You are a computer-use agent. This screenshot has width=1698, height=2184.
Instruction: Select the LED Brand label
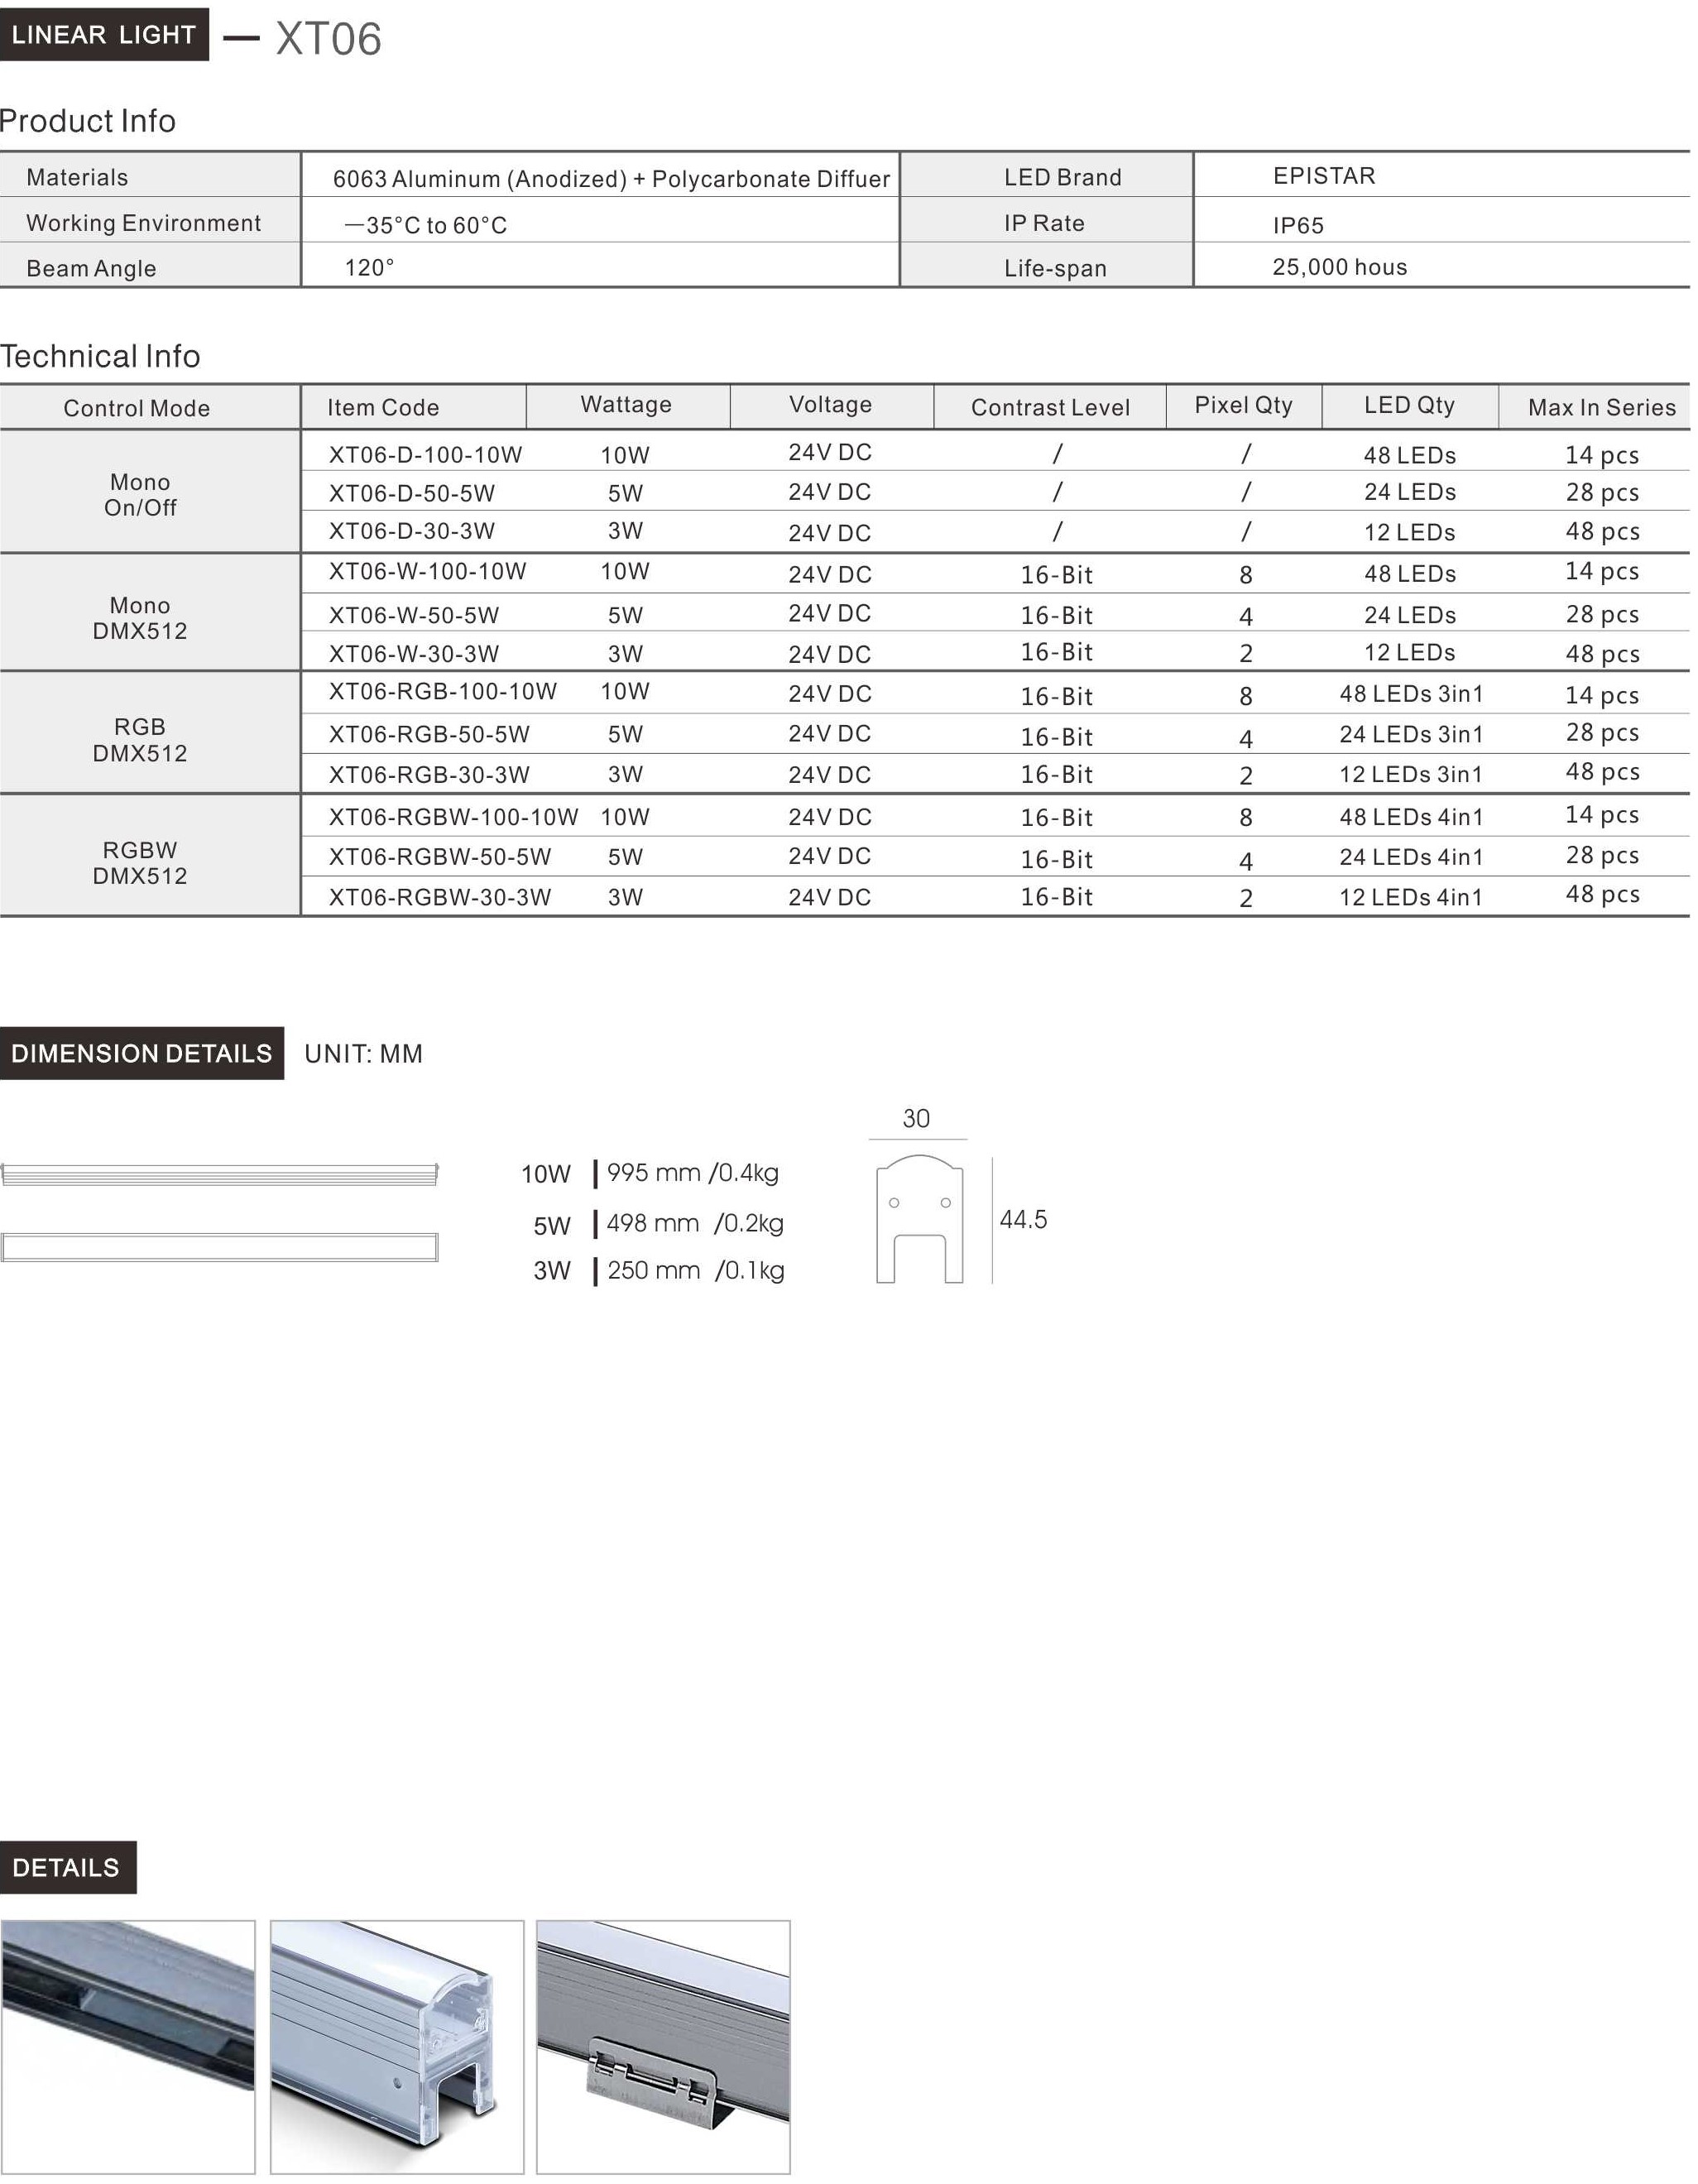pyautogui.click(x=1063, y=178)
